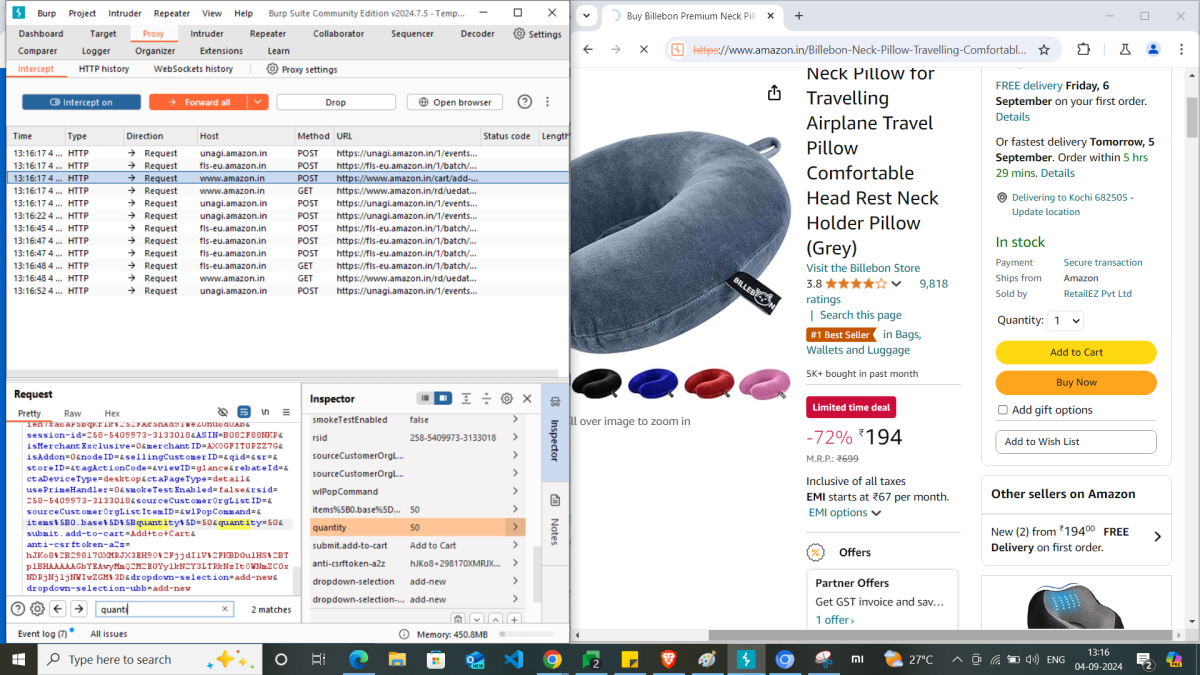Image resolution: width=1200 pixels, height=675 pixels.
Task: Open search help question mark icon
Action: pos(18,608)
